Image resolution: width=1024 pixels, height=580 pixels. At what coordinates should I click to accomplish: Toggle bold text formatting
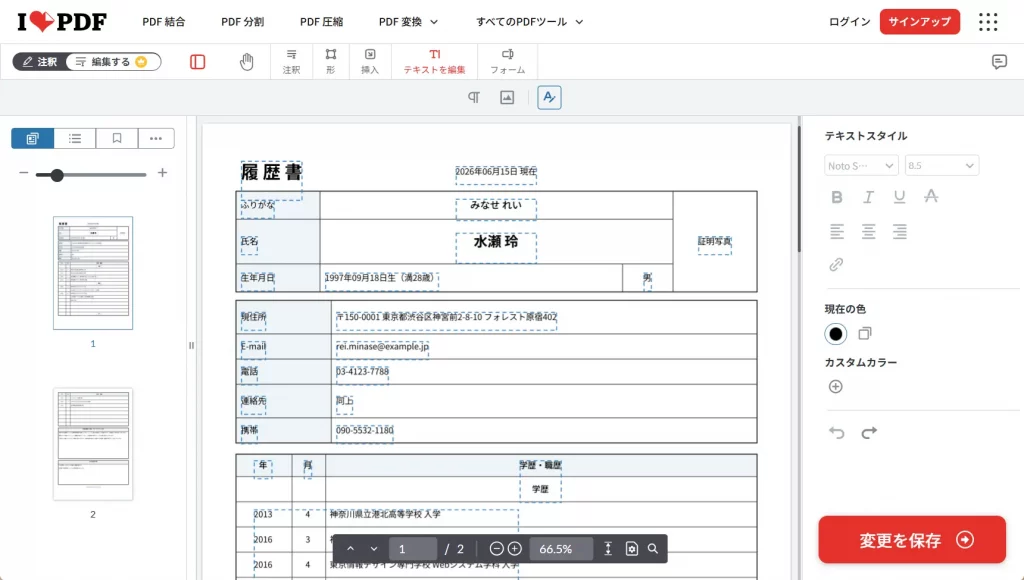point(837,197)
